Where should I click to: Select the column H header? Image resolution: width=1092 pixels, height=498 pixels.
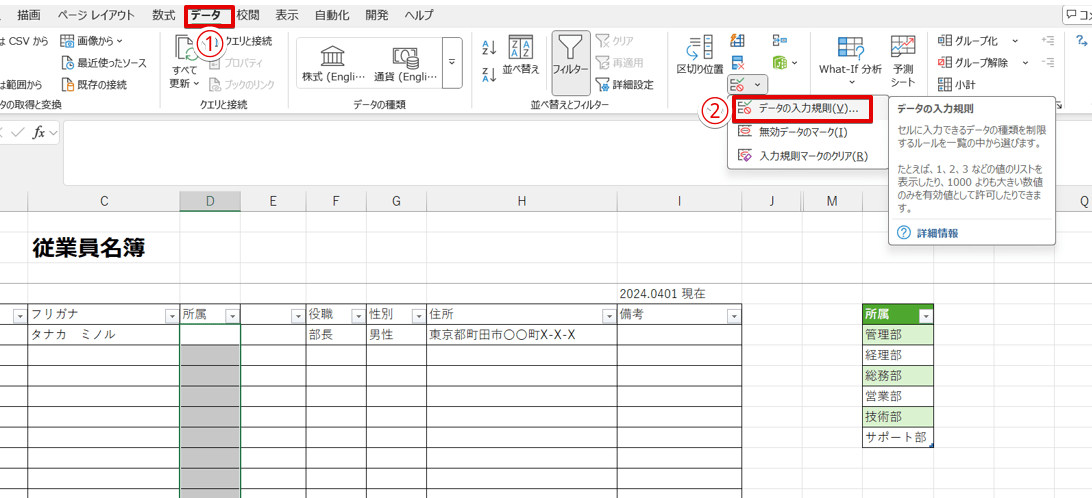coord(522,201)
